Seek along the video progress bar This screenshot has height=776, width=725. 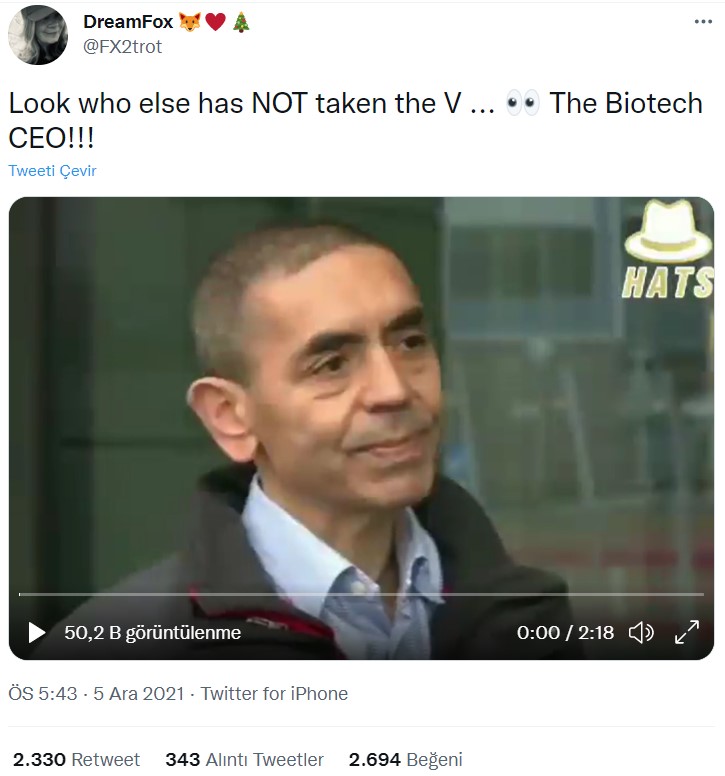361,594
